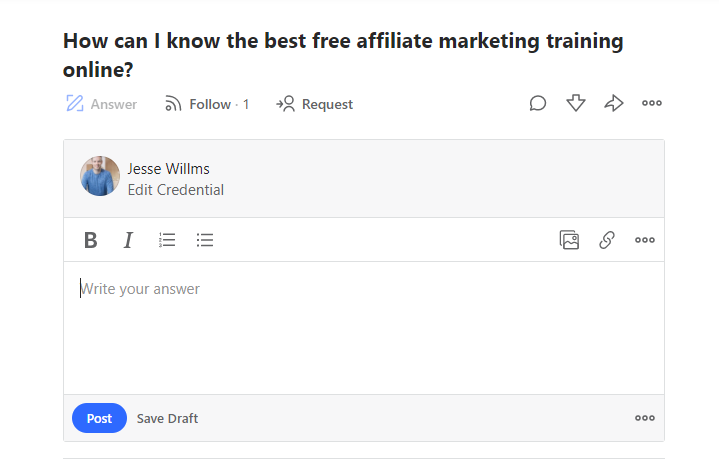Share the question with arrow icon
This screenshot has height=473, width=719.
(614, 103)
